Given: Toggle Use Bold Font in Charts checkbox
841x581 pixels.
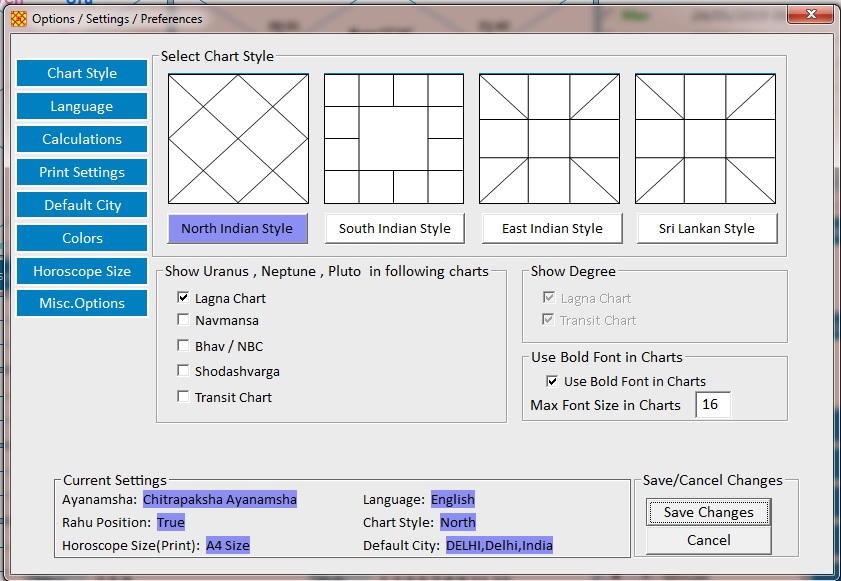Looking at the screenshot, I should tap(551, 381).
